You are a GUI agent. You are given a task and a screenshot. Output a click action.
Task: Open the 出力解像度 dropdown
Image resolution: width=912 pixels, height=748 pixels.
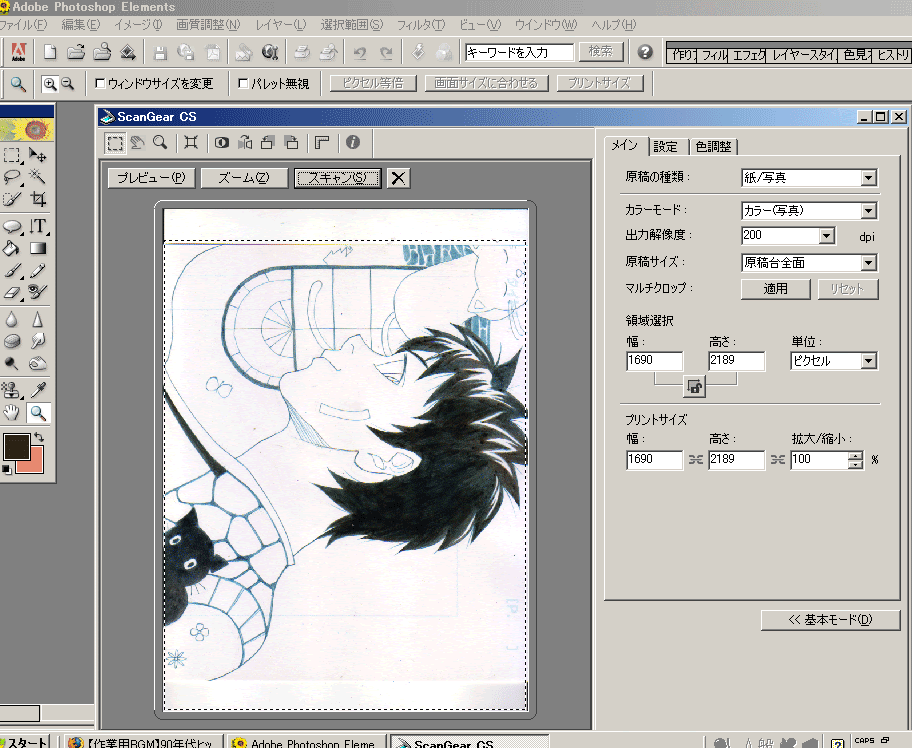pos(826,236)
